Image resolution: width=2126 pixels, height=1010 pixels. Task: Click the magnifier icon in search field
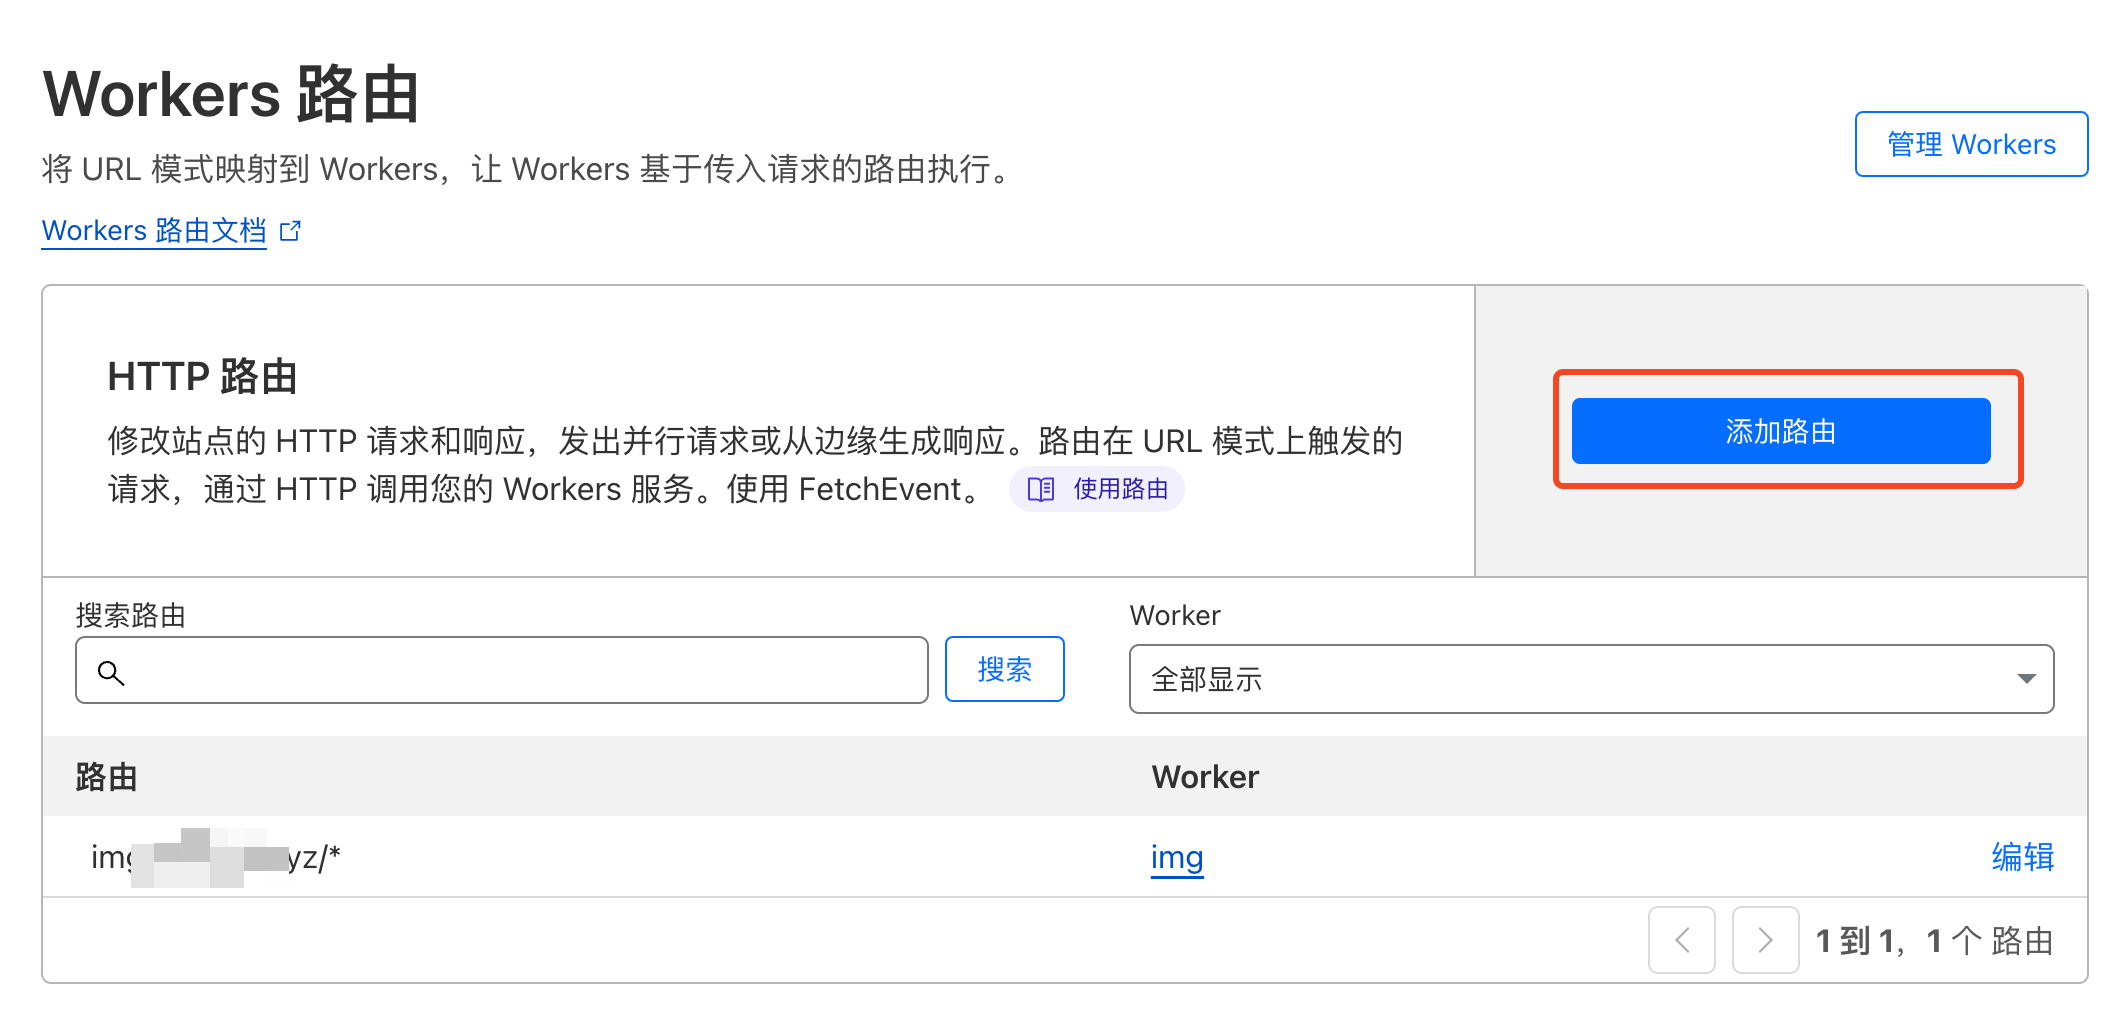111,673
